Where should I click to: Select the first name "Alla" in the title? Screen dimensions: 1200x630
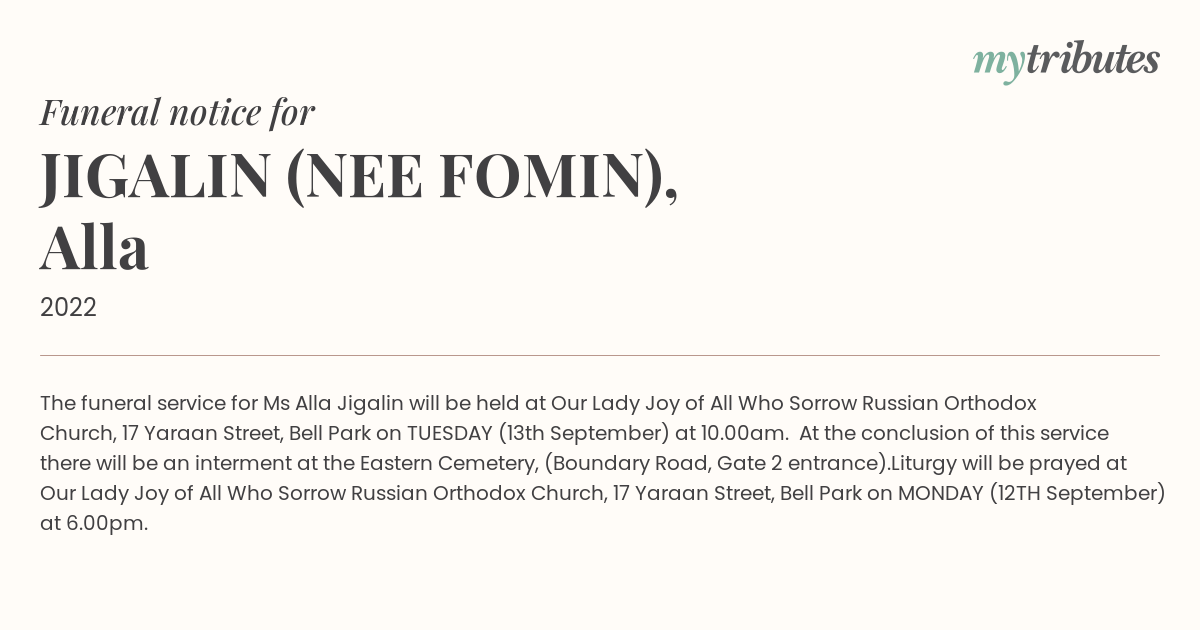pyautogui.click(x=94, y=247)
